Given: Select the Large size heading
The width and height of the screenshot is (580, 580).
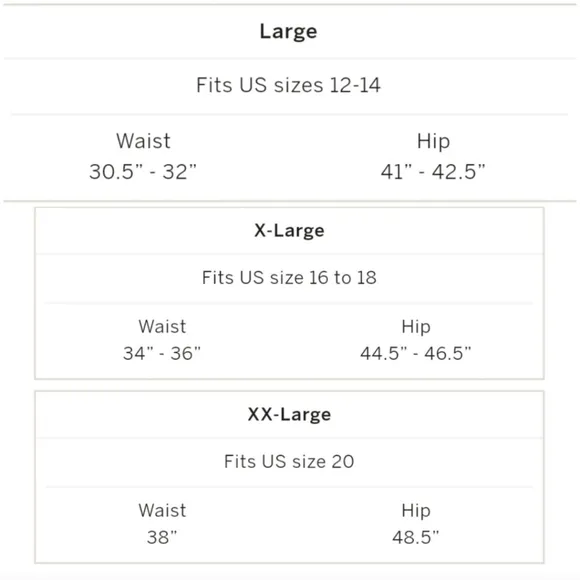Looking at the screenshot, I should [288, 32].
